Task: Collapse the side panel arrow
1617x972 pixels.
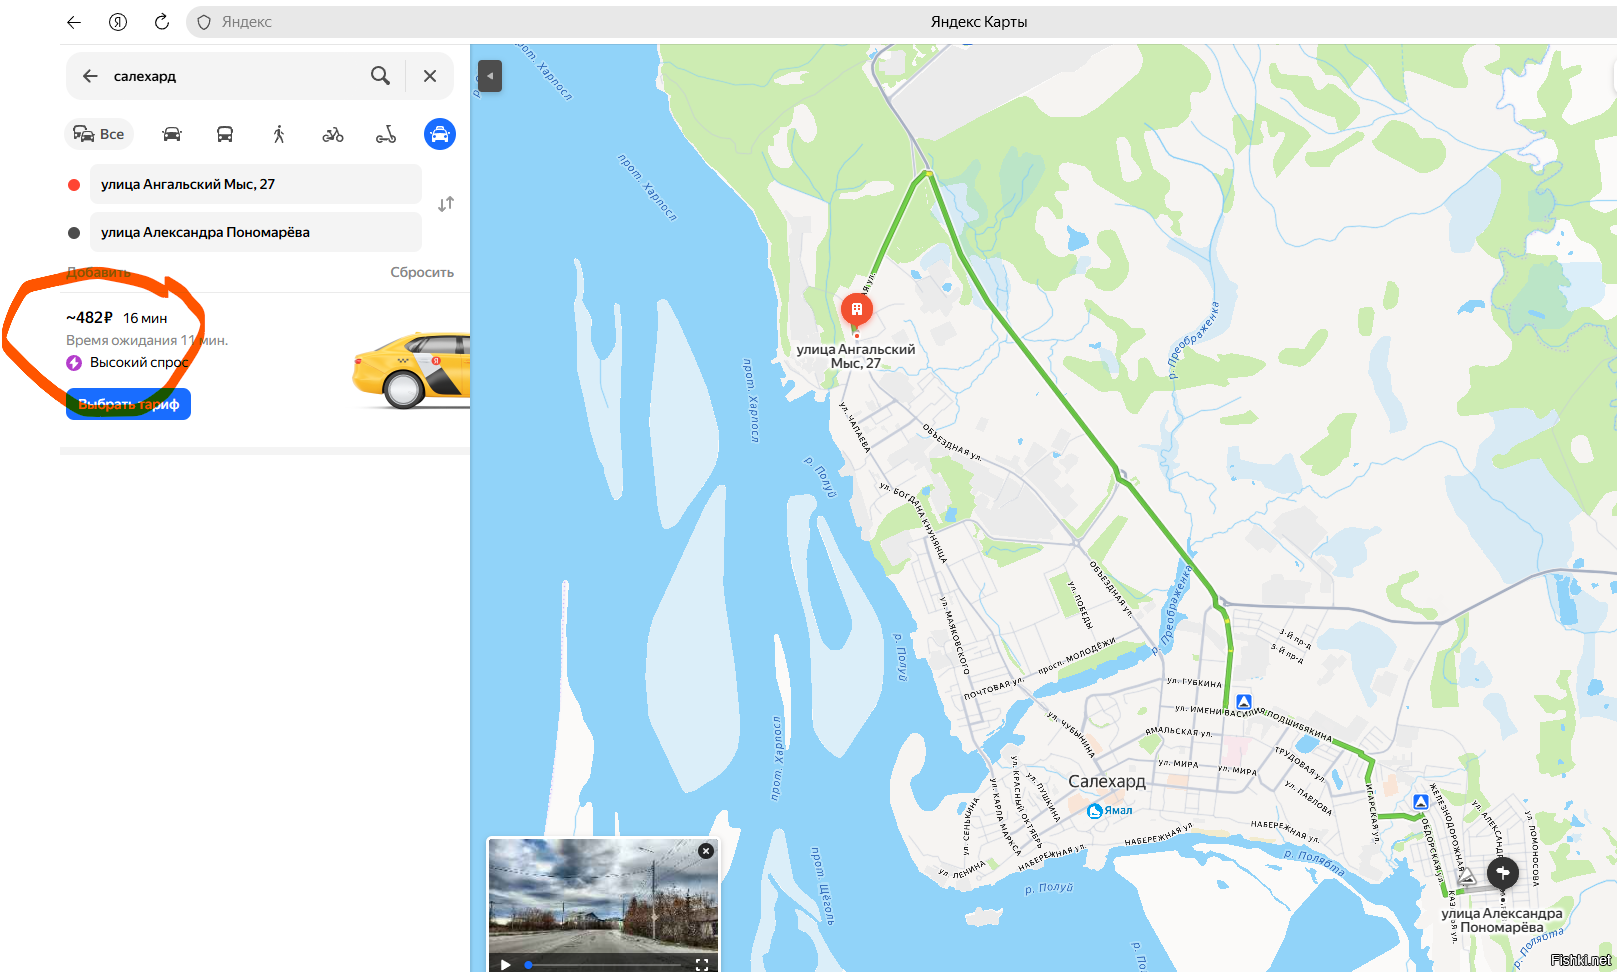Action: 490,76
